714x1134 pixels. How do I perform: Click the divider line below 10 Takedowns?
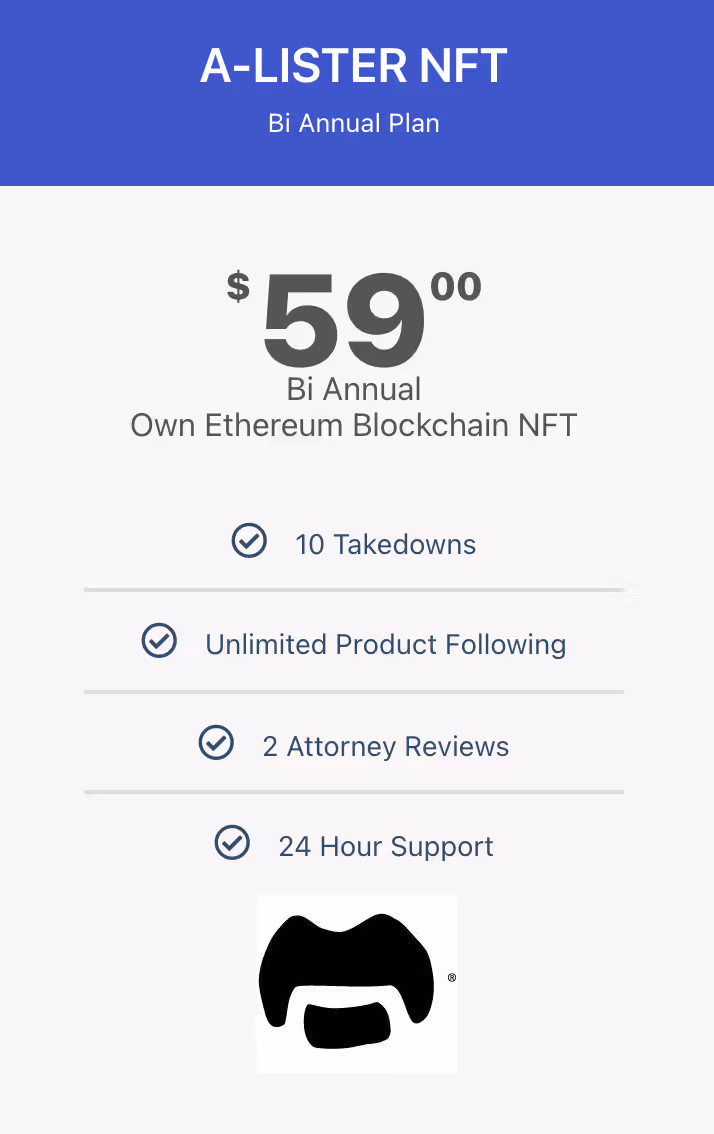pos(354,591)
